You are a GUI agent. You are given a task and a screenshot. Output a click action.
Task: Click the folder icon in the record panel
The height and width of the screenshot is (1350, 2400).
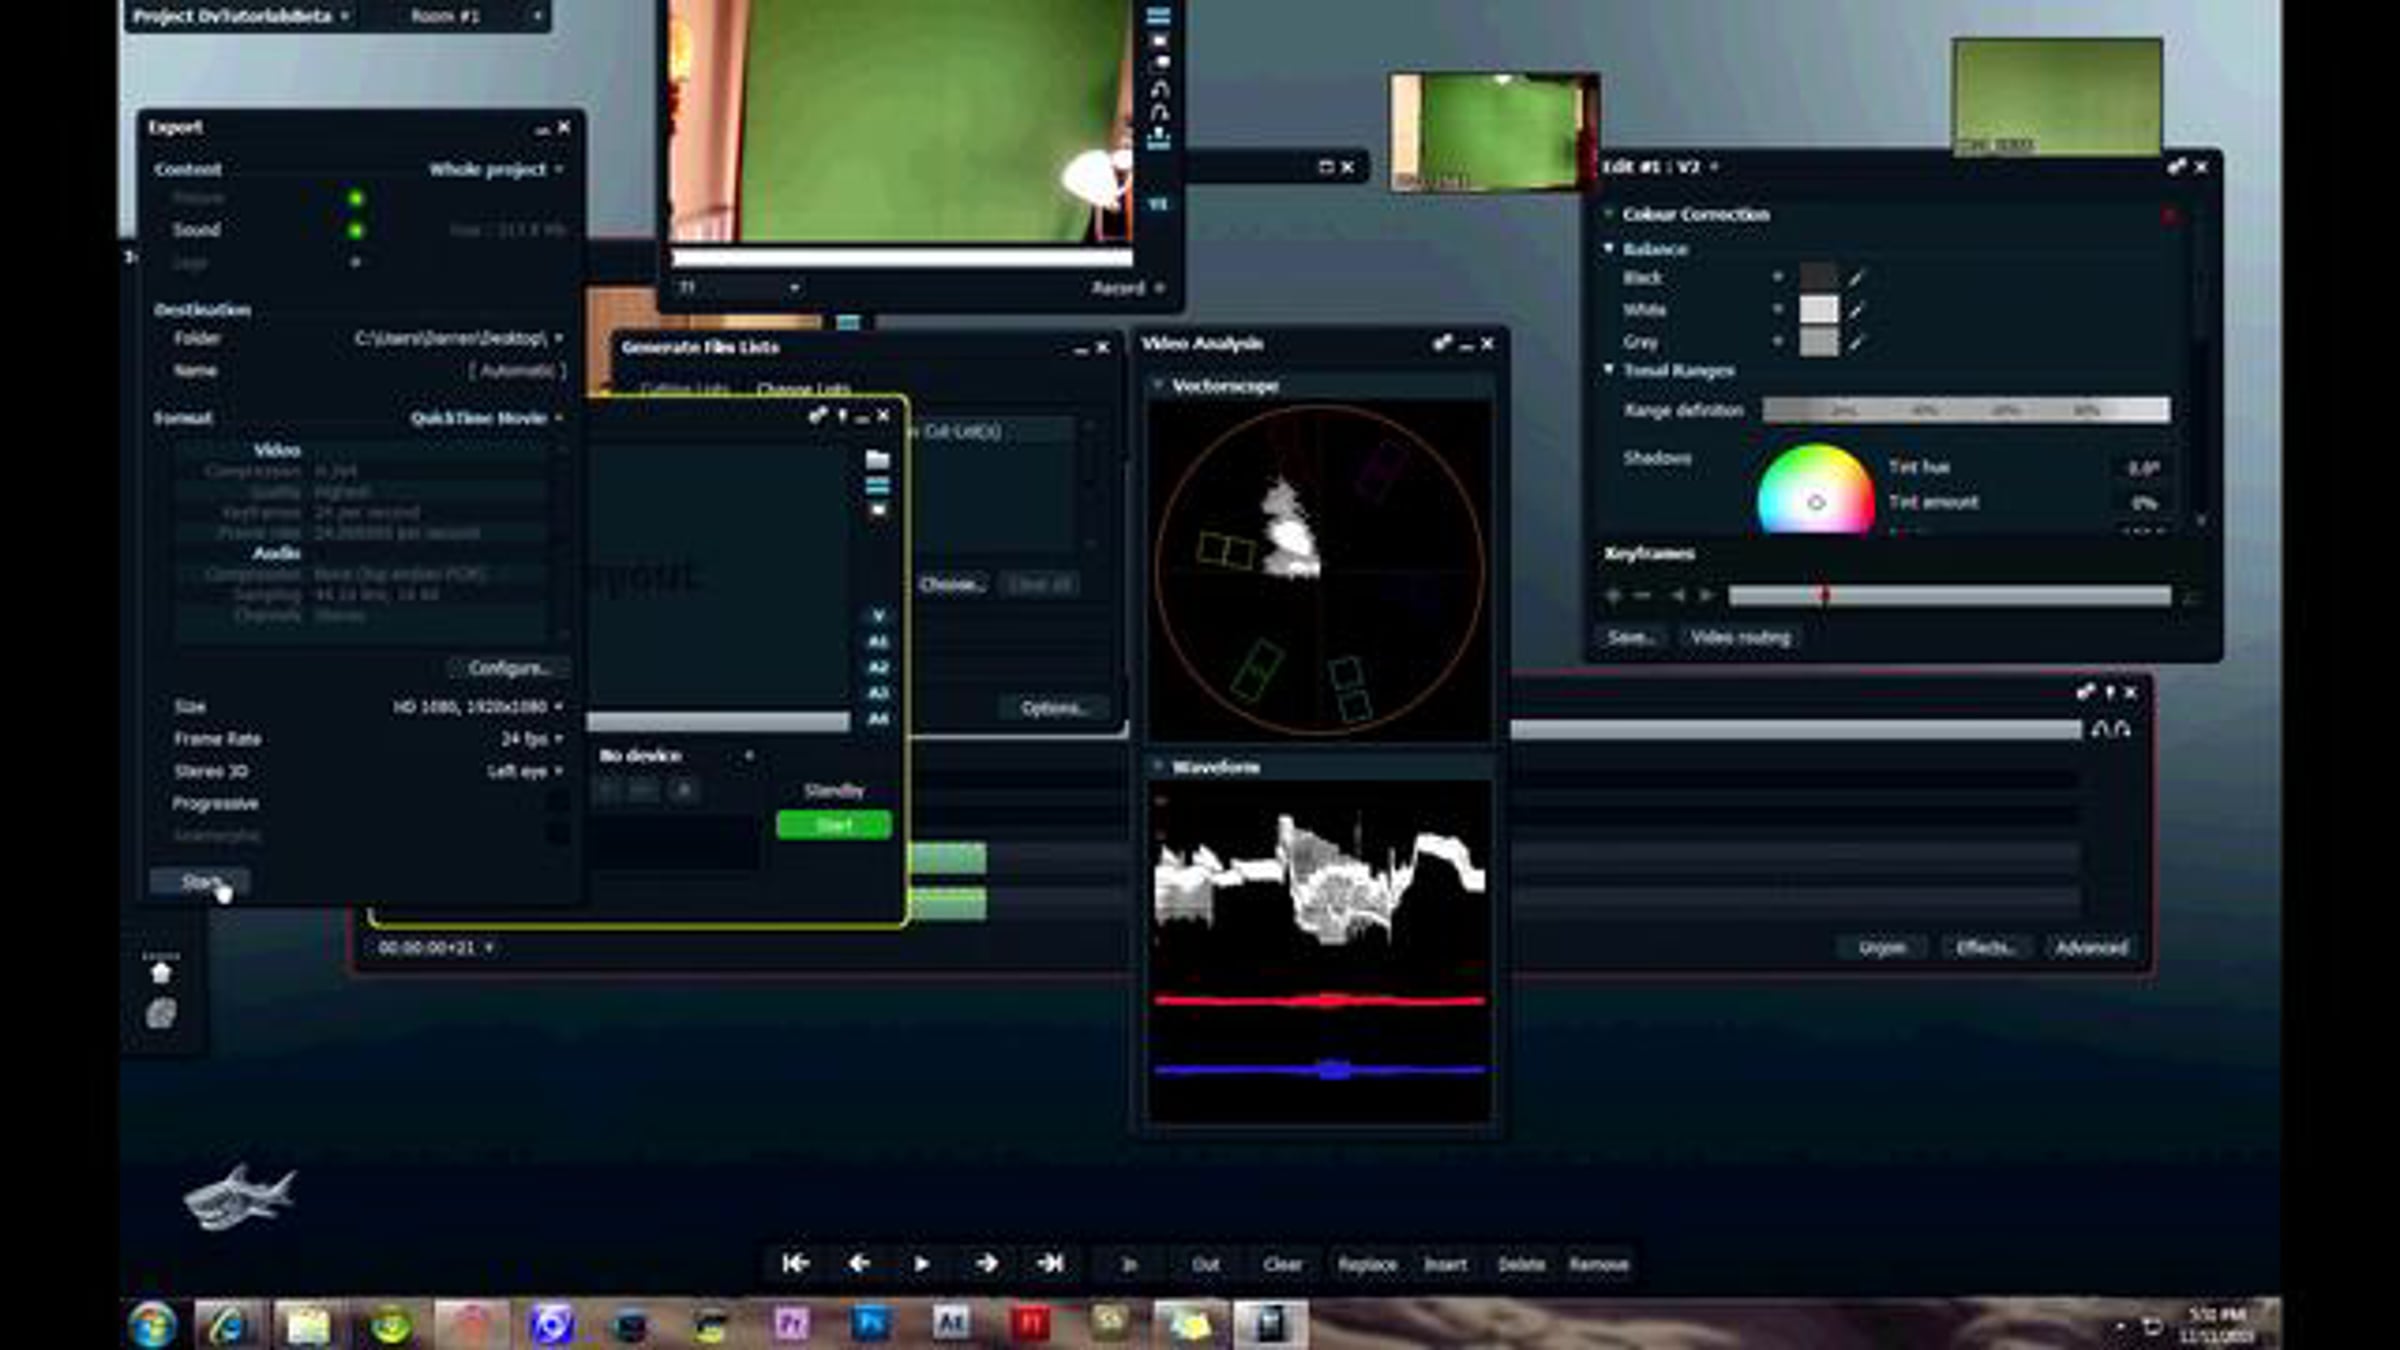(877, 459)
